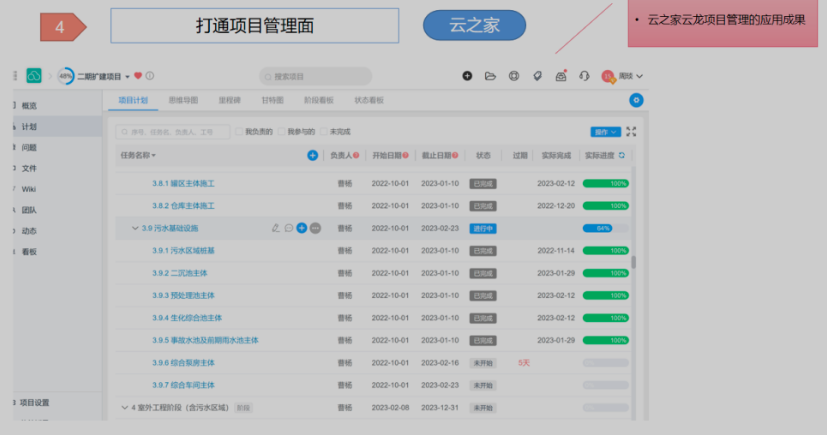Click the red help mark beside 截止日期
Viewport: 827px width, 435px height.
click(x=455, y=156)
